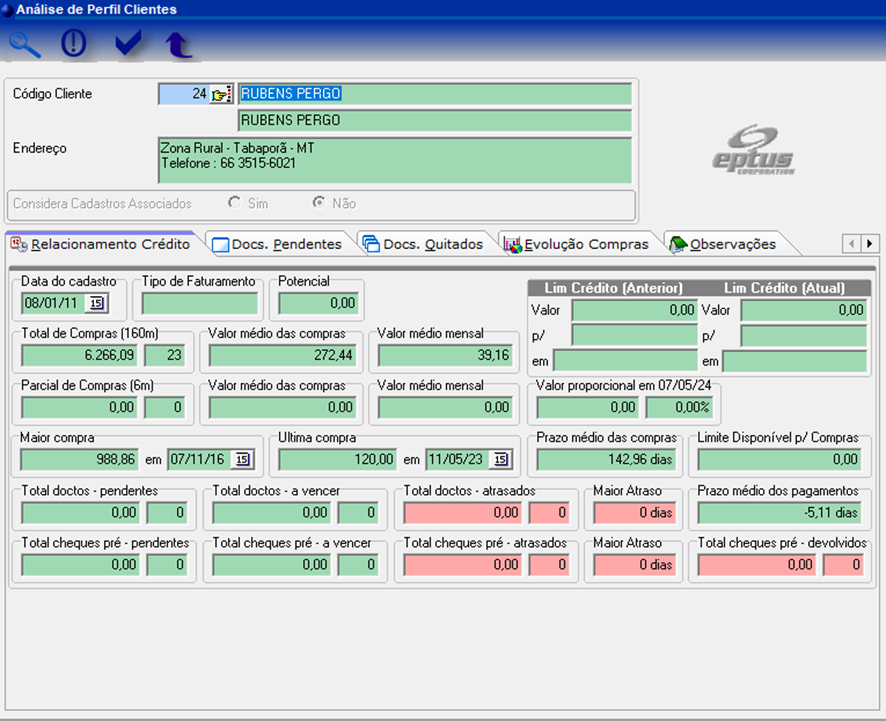Click the checkmark confirm toolbar icon
The width and height of the screenshot is (886, 721).
coord(127,45)
